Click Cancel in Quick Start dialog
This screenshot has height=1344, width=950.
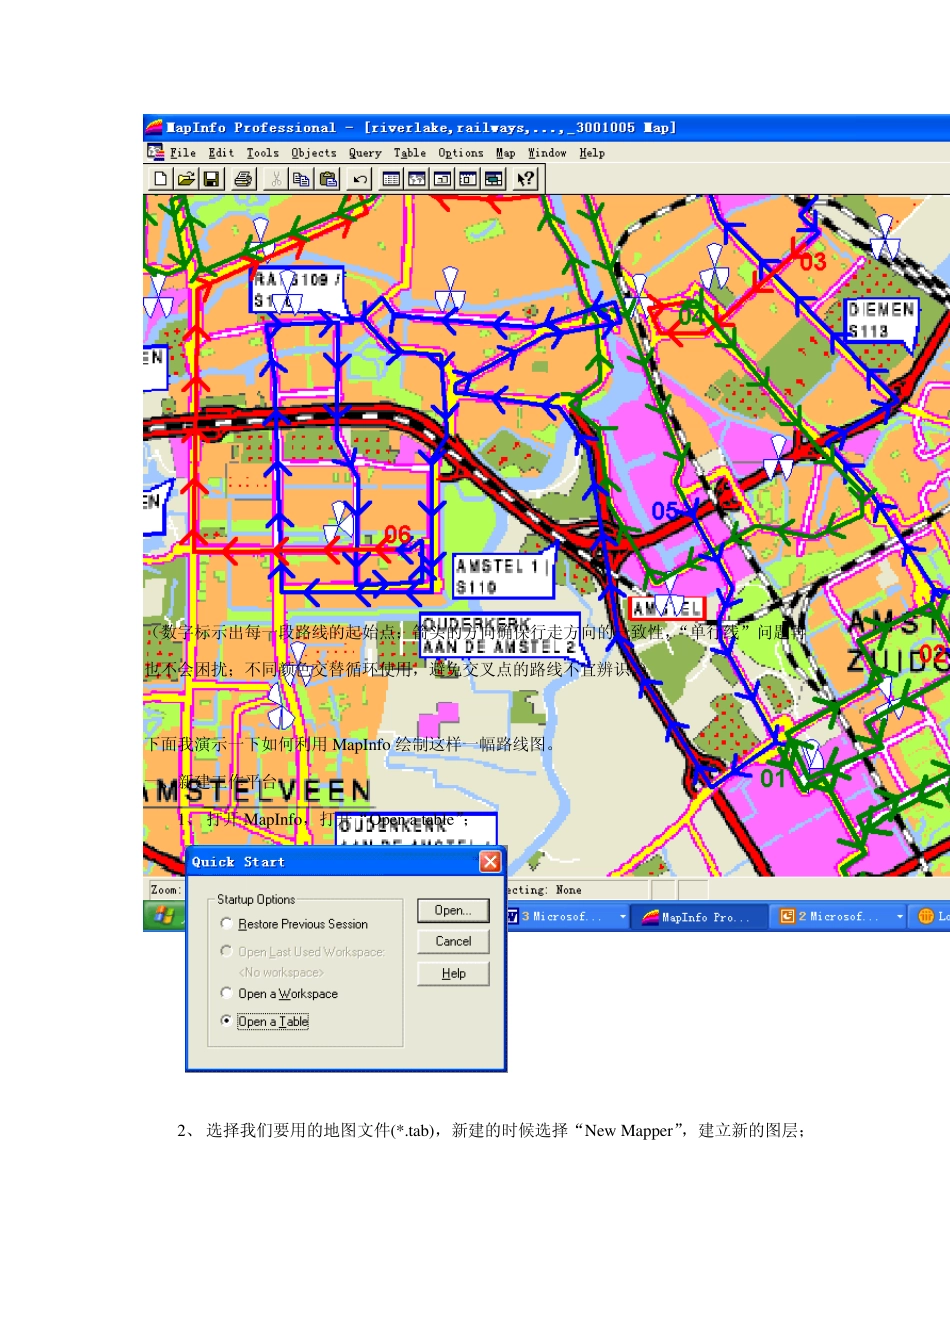coord(453,941)
